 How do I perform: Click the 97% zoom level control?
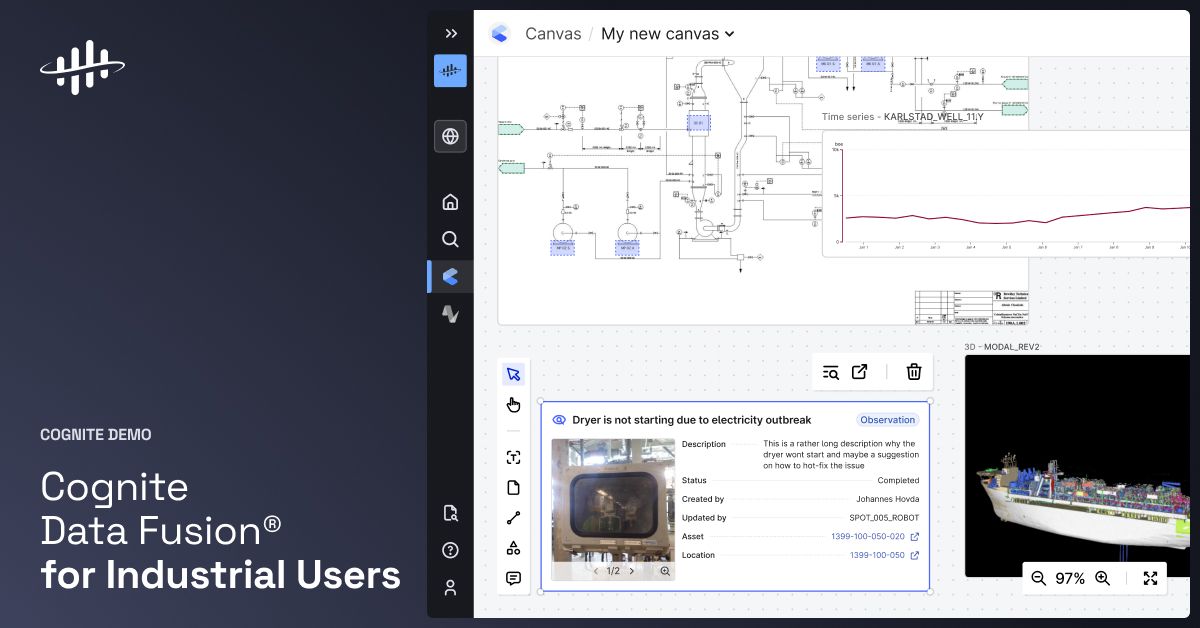[1070, 578]
